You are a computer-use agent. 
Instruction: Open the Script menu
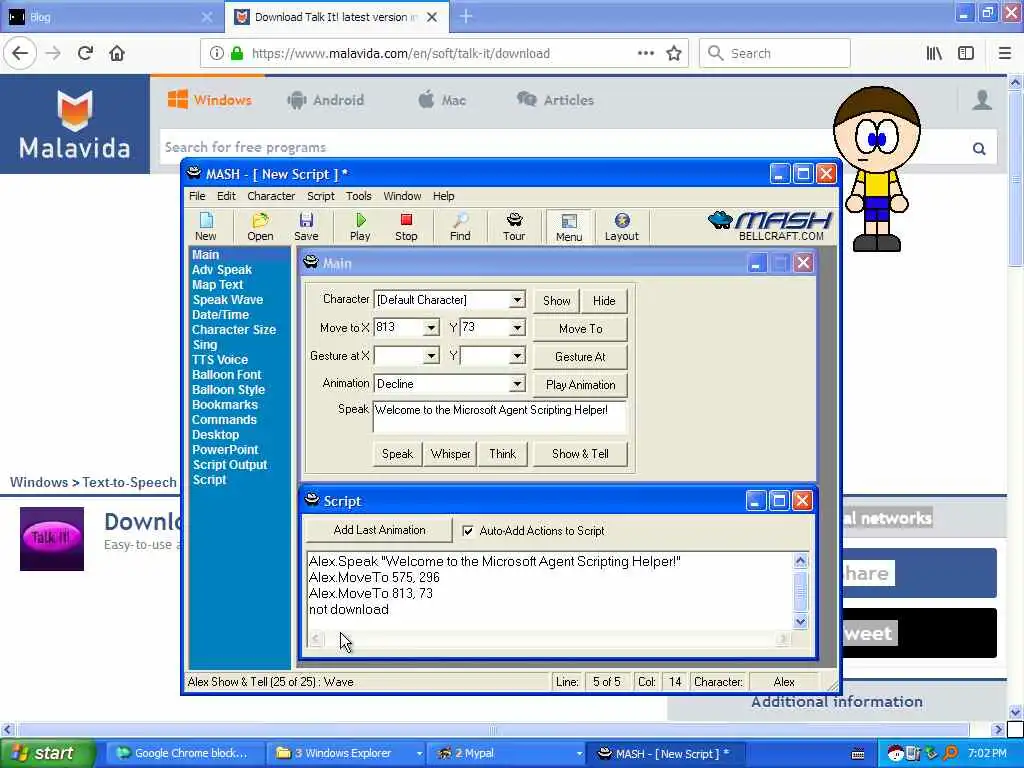pyautogui.click(x=321, y=196)
